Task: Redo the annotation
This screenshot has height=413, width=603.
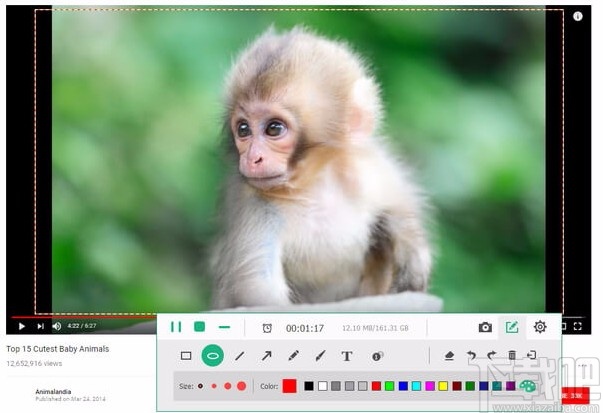Action: (491, 355)
